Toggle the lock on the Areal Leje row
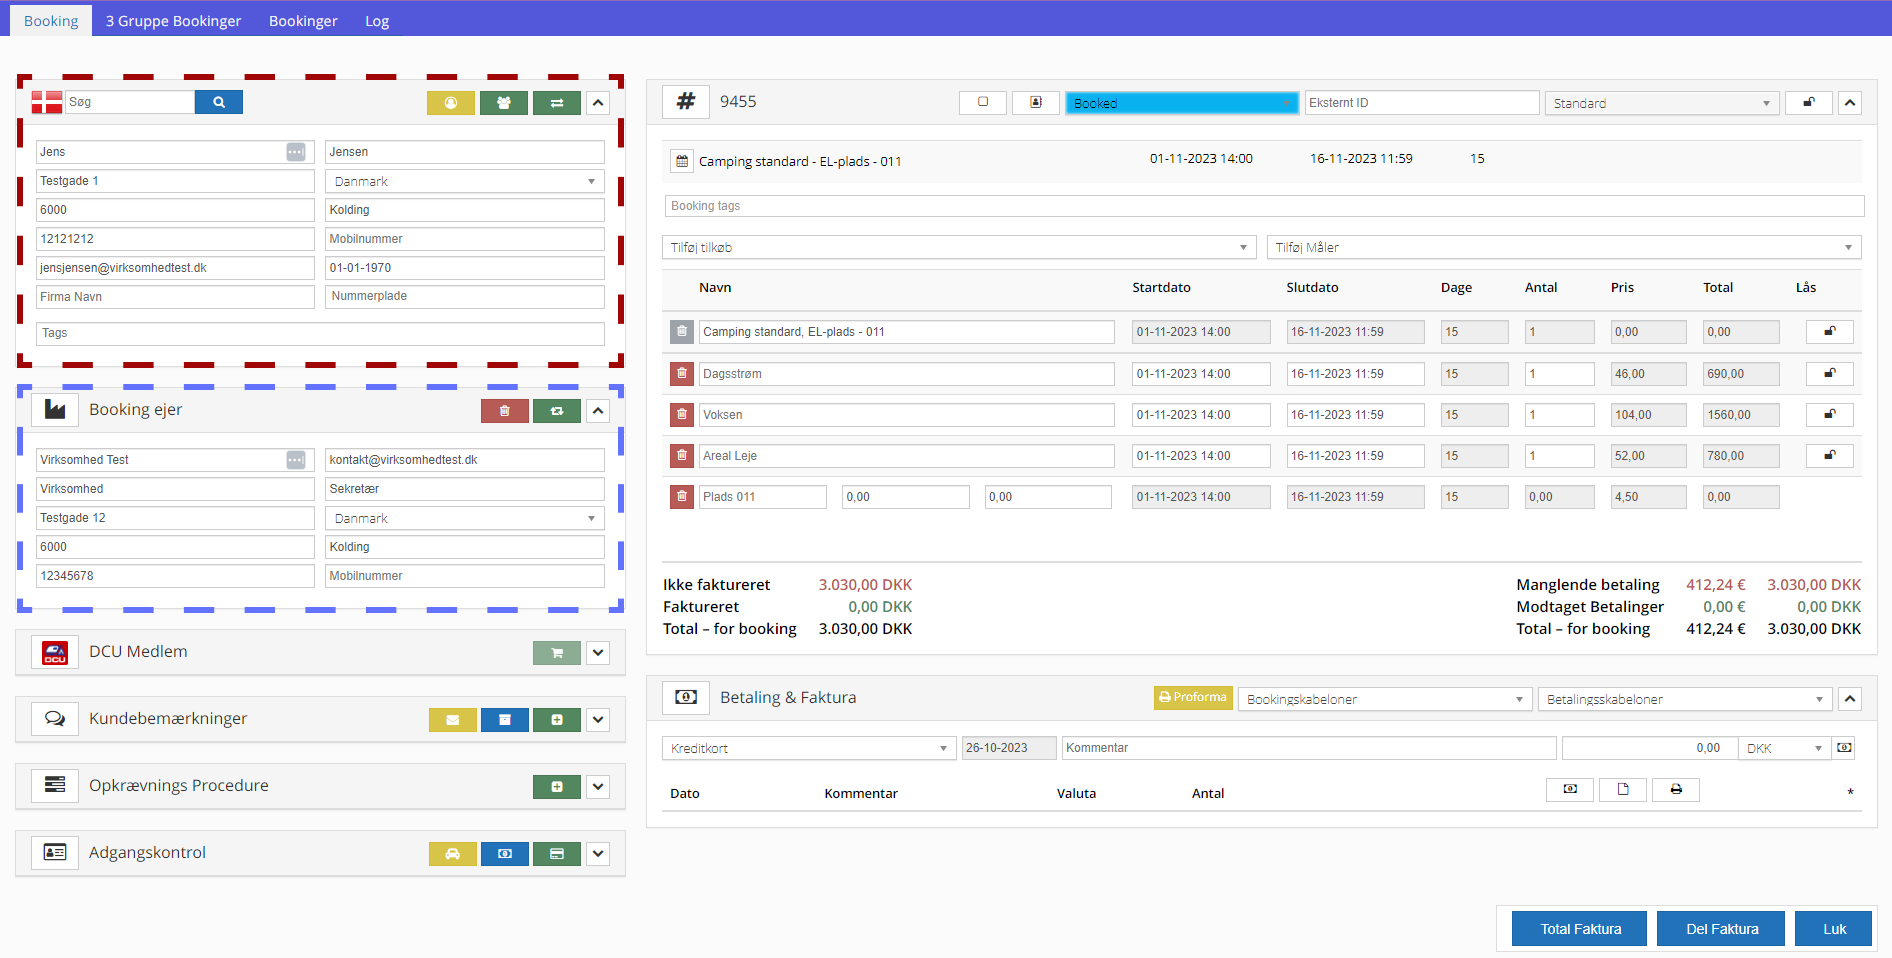1892x958 pixels. 1829,456
